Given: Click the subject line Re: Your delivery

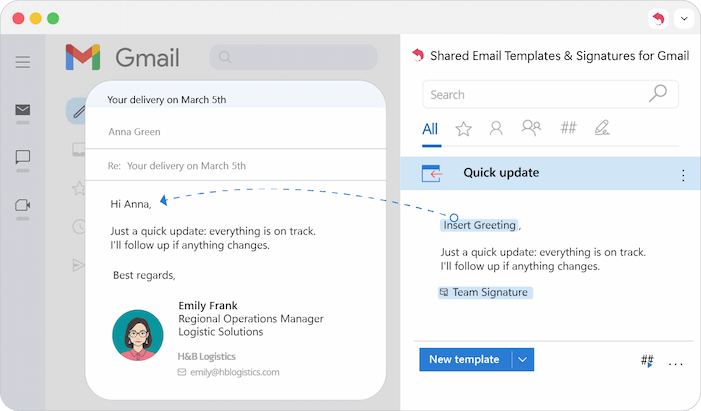Looking at the screenshot, I should pos(236,165).
